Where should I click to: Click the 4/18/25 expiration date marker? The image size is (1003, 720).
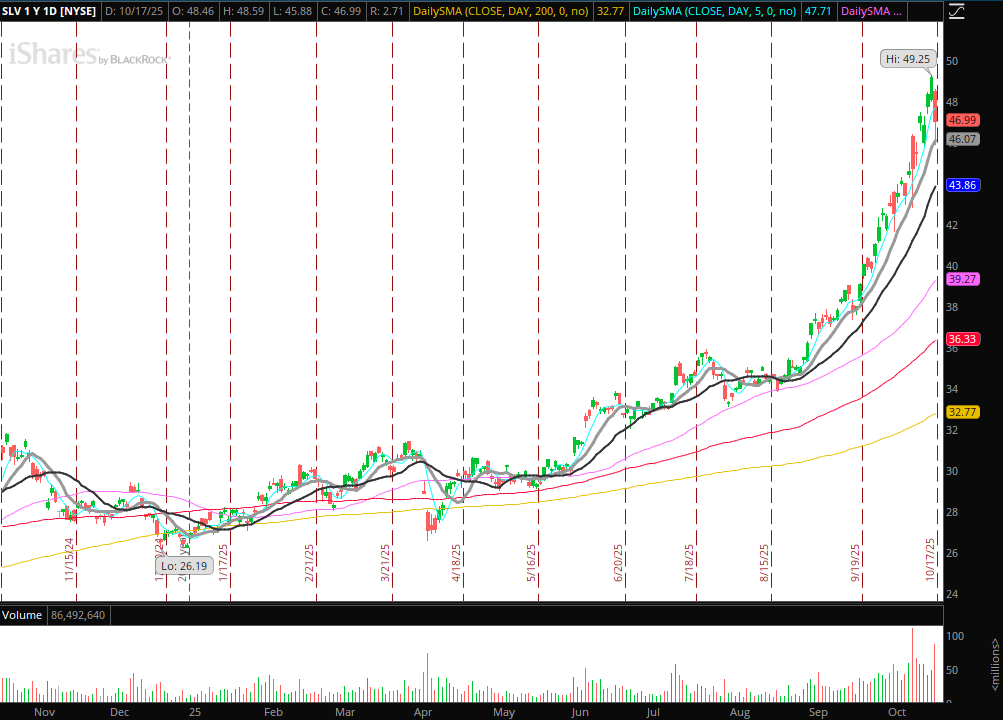456,563
